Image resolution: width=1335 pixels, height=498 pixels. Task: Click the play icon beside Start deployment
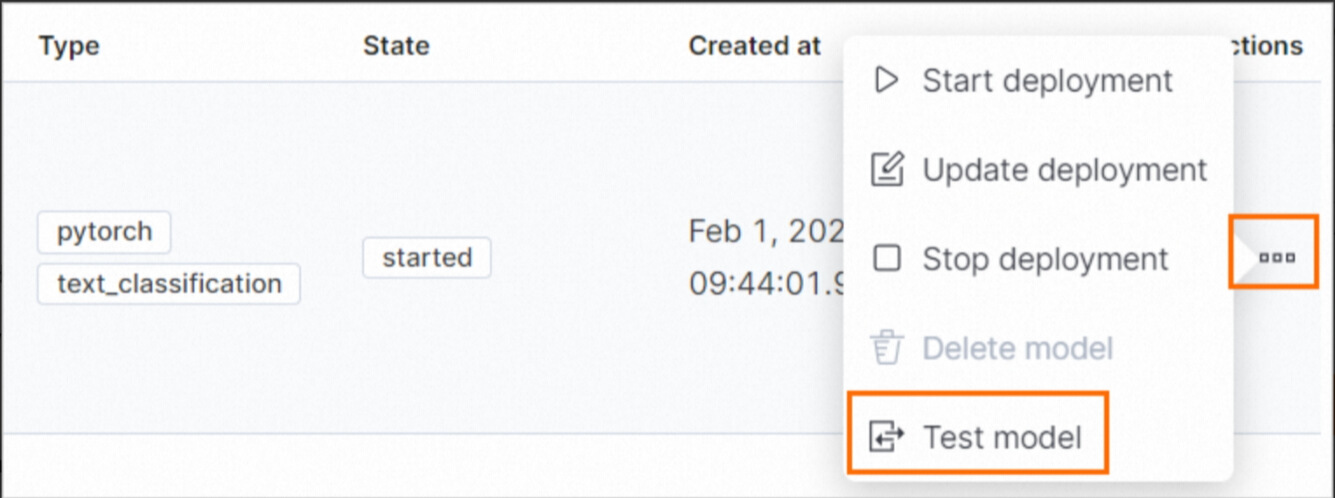[x=886, y=80]
